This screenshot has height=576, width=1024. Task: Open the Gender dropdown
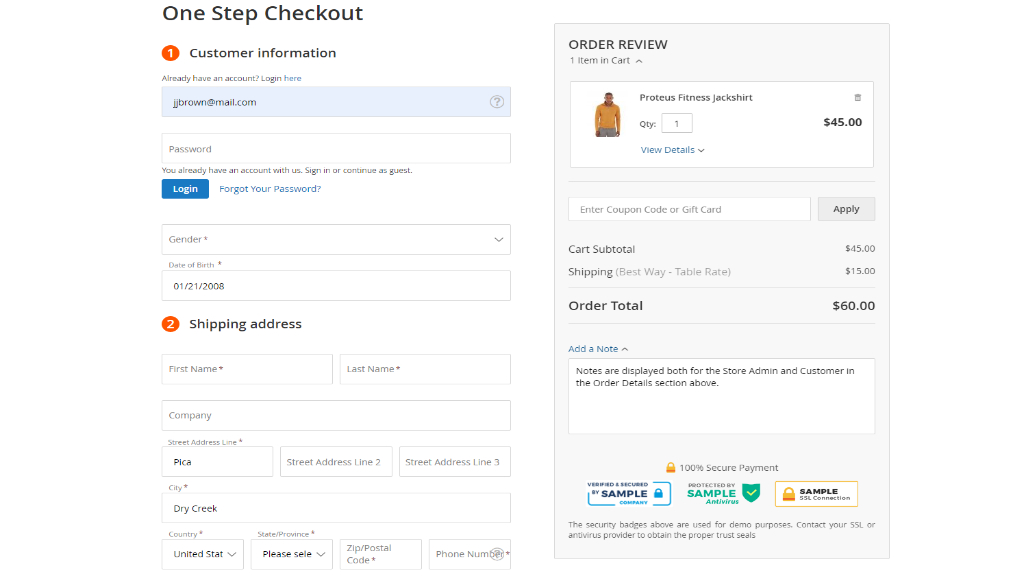pos(336,240)
